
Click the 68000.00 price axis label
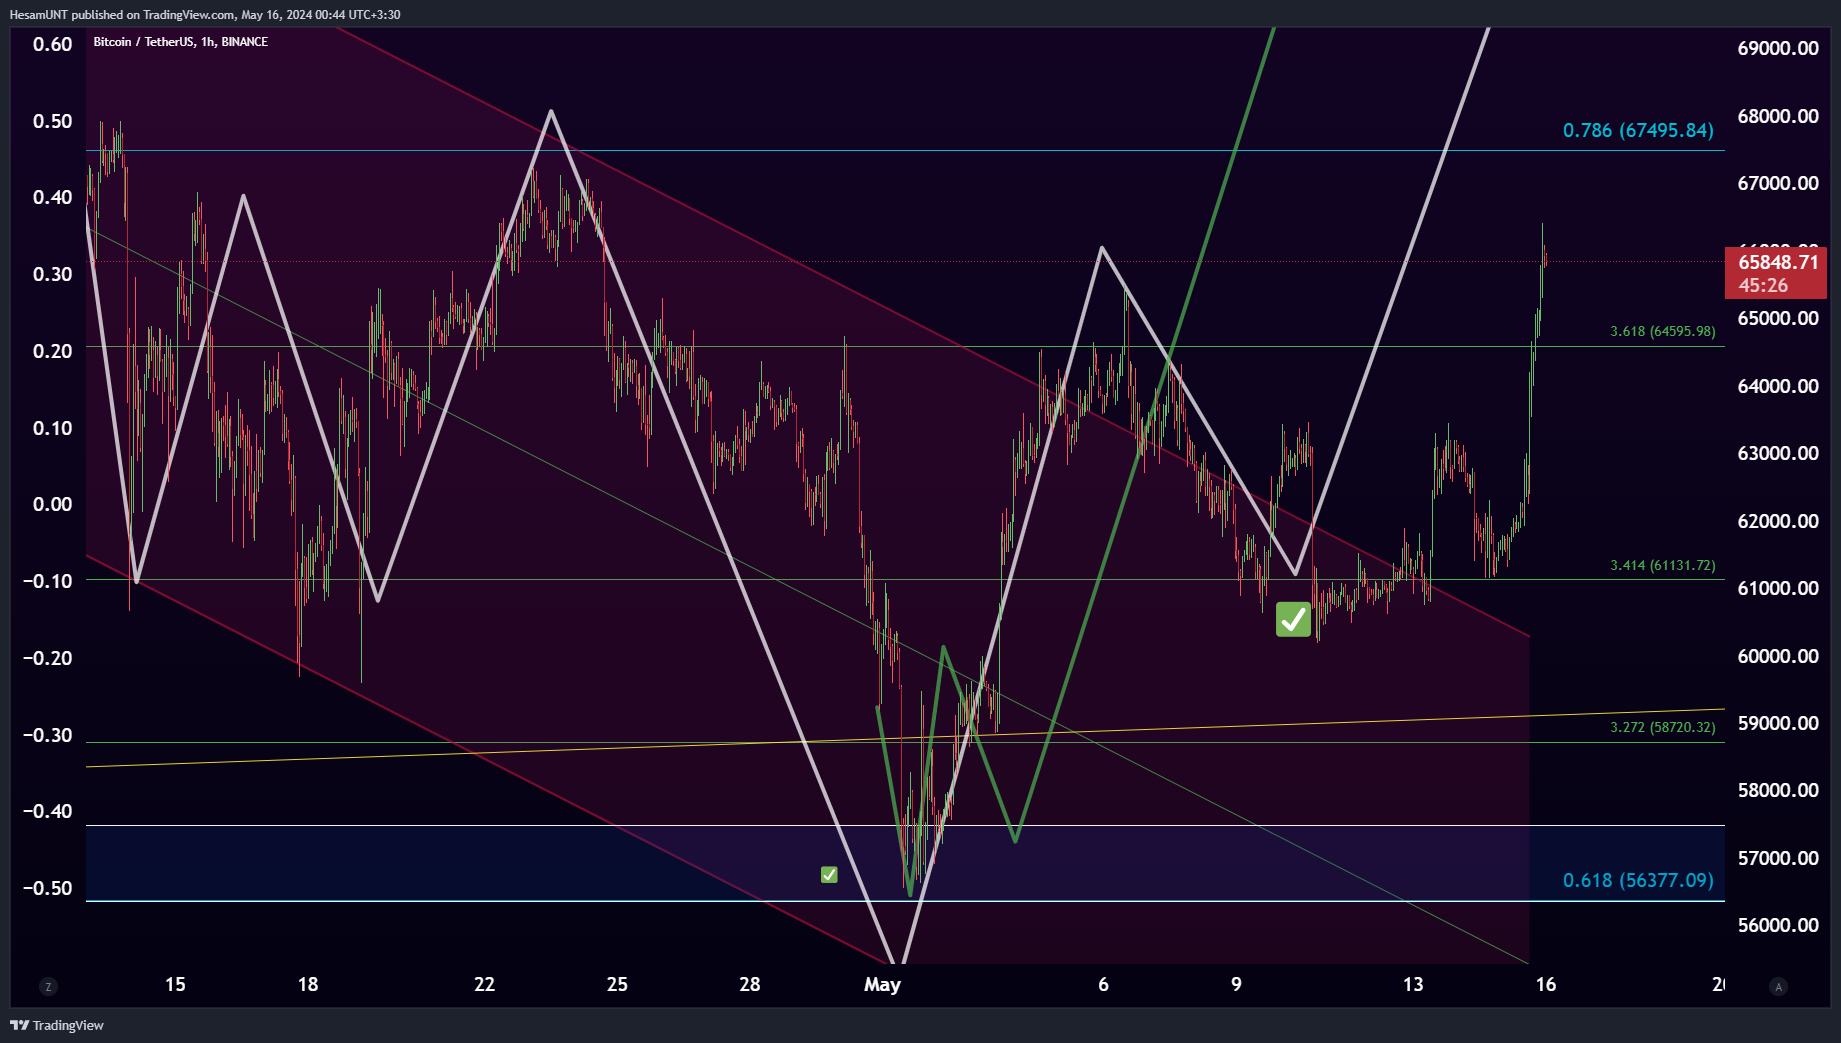coord(1778,116)
